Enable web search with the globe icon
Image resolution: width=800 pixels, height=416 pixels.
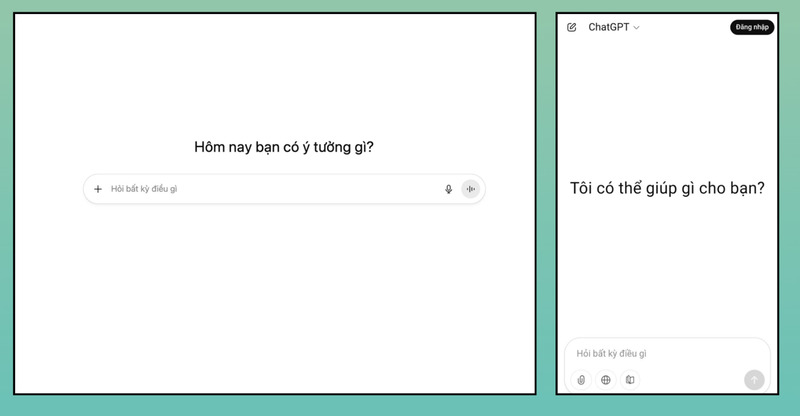coord(605,380)
